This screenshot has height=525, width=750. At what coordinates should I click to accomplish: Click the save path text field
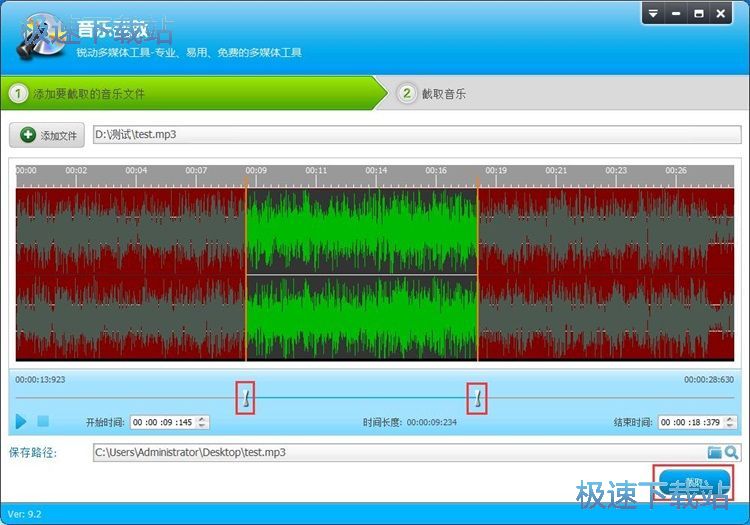pyautogui.click(x=398, y=453)
